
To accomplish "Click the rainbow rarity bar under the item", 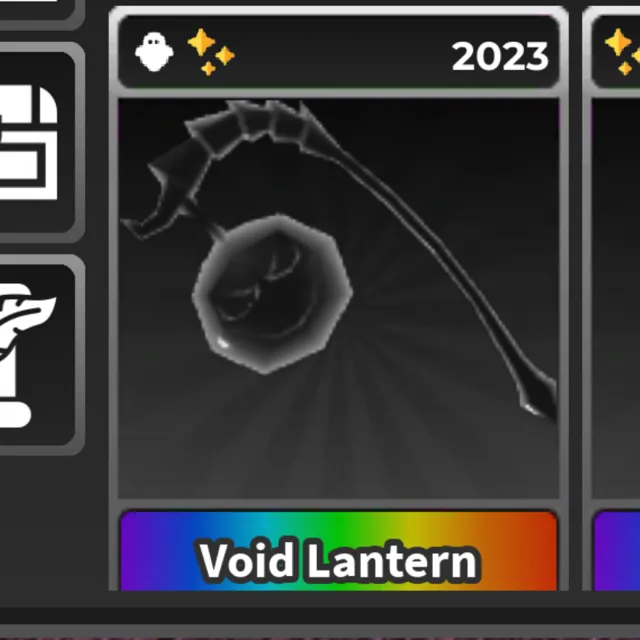I will [338, 551].
